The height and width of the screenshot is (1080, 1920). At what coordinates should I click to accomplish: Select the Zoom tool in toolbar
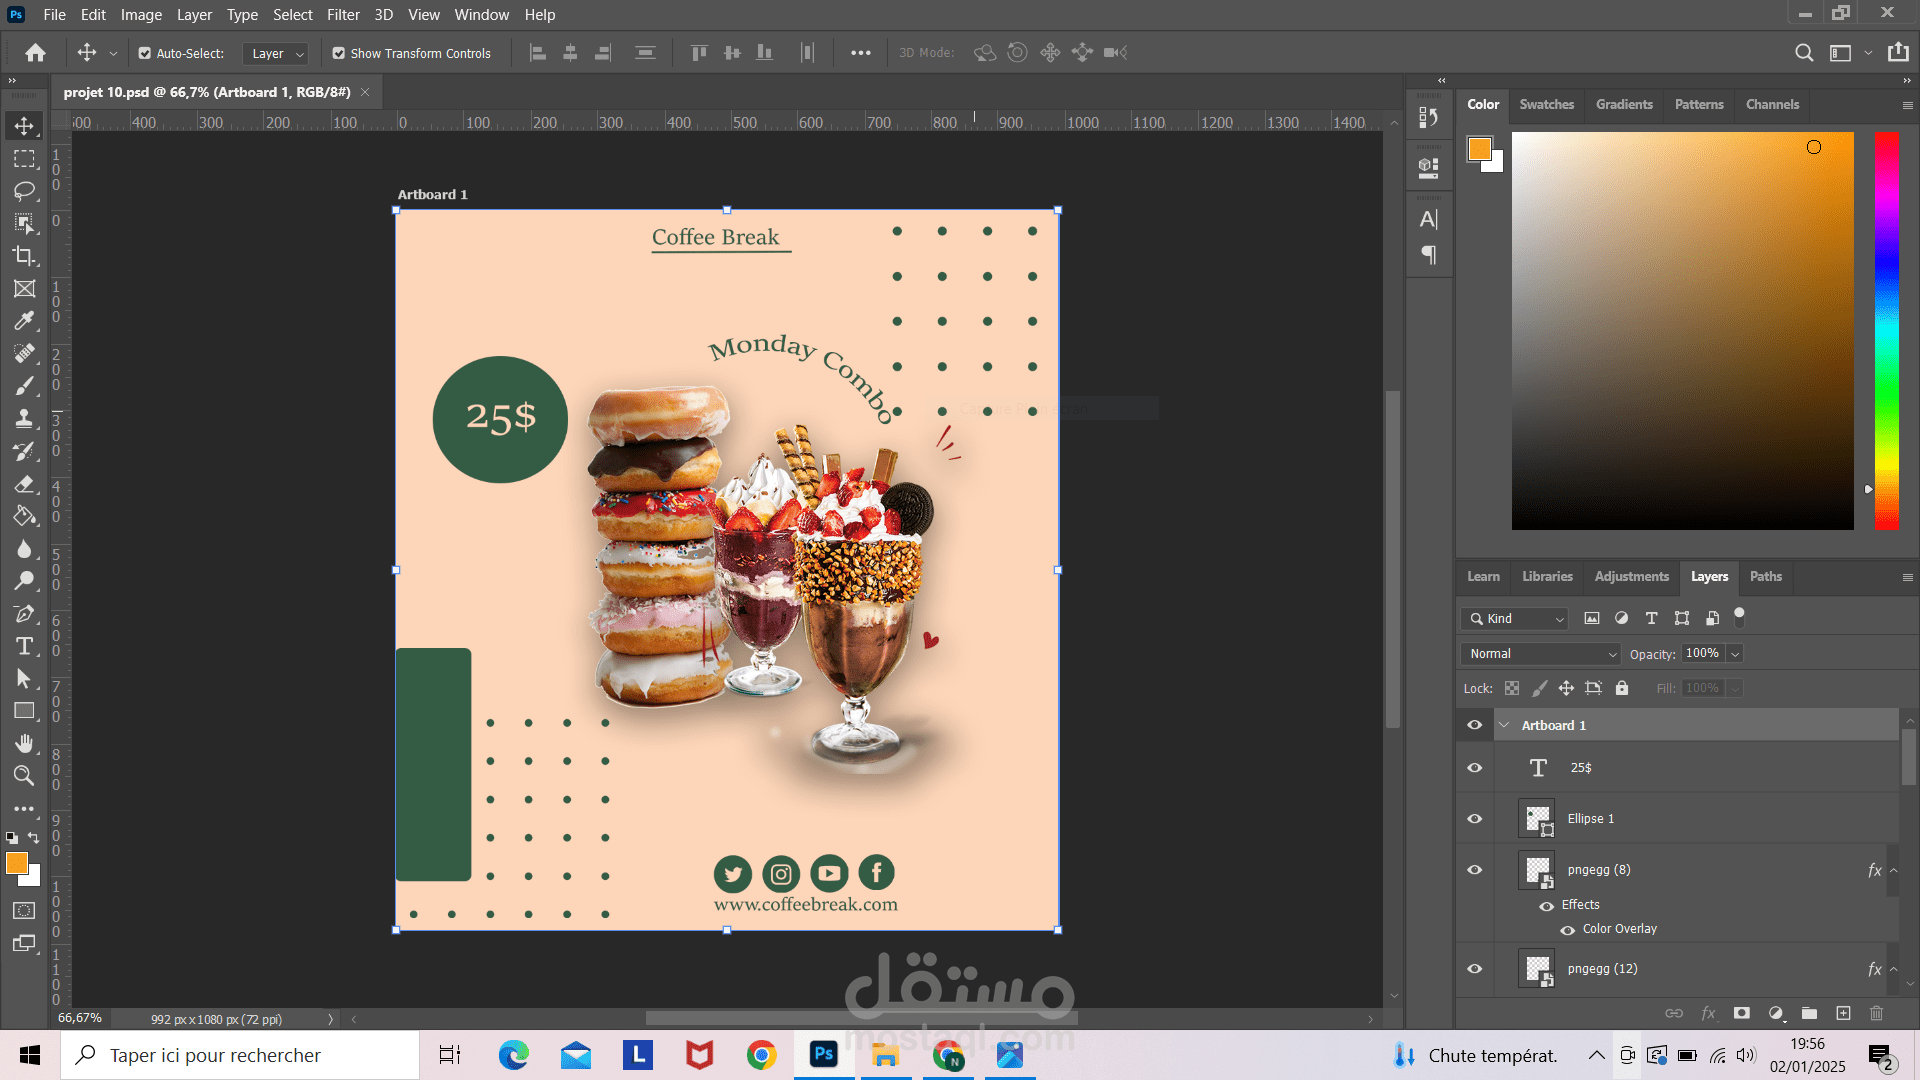tap(24, 776)
